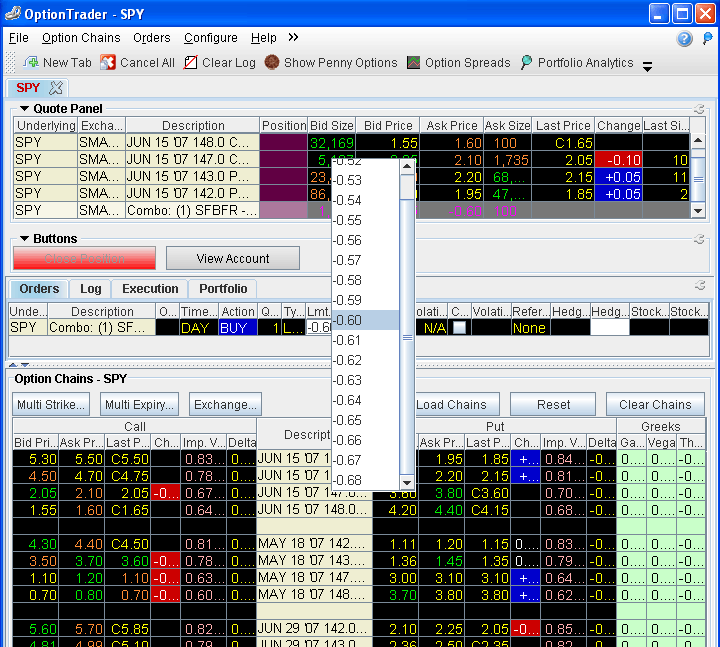Viewport: 720px width, 647px height.
Task: Collapse the Quote Panel section
Action: pos(24,108)
